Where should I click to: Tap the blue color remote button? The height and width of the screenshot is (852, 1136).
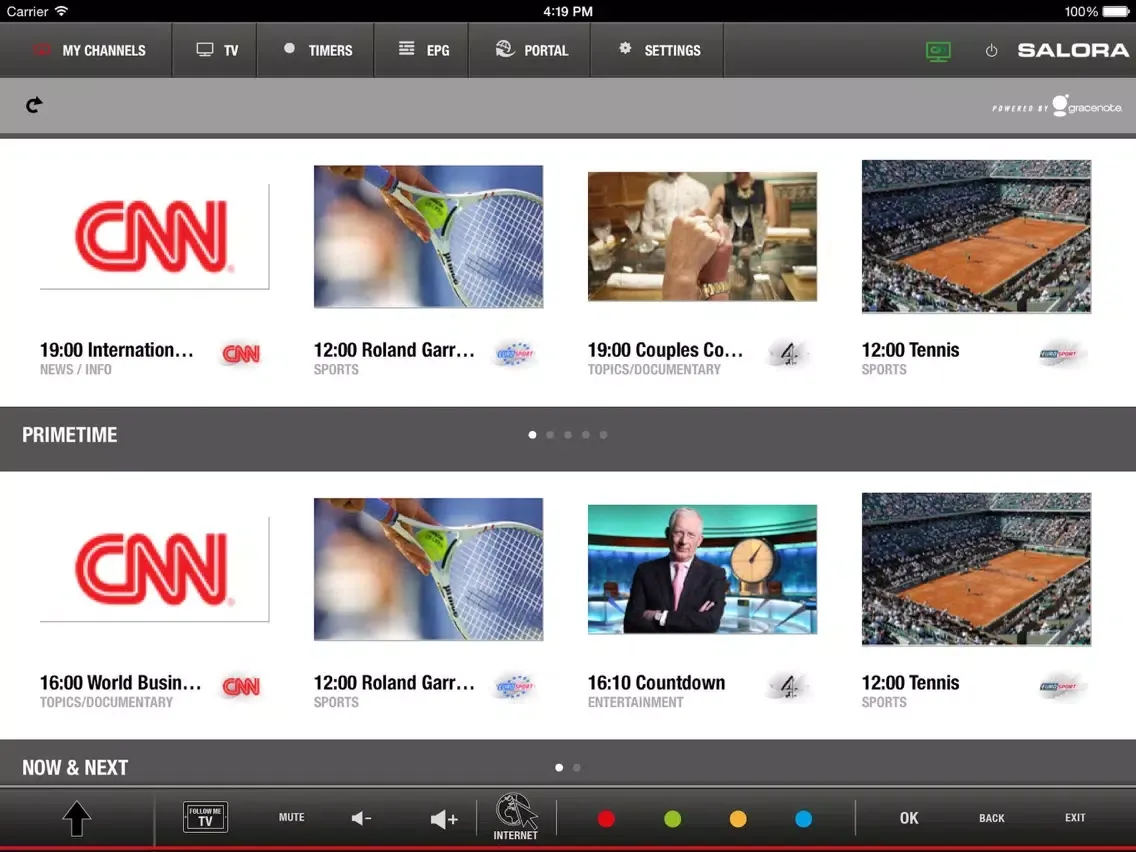(803, 819)
